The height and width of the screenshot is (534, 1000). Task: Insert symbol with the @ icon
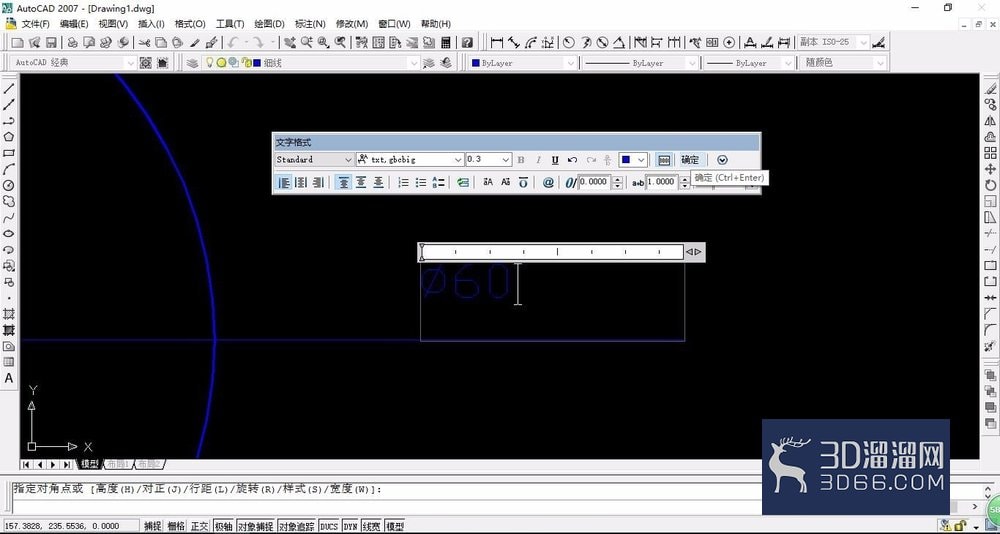[548, 182]
